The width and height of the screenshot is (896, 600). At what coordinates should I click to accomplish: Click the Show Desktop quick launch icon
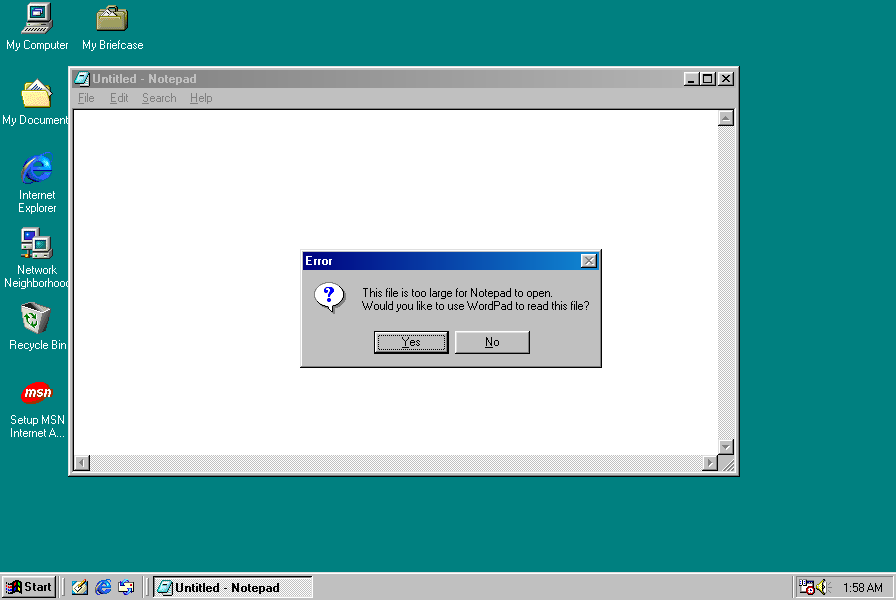79,587
